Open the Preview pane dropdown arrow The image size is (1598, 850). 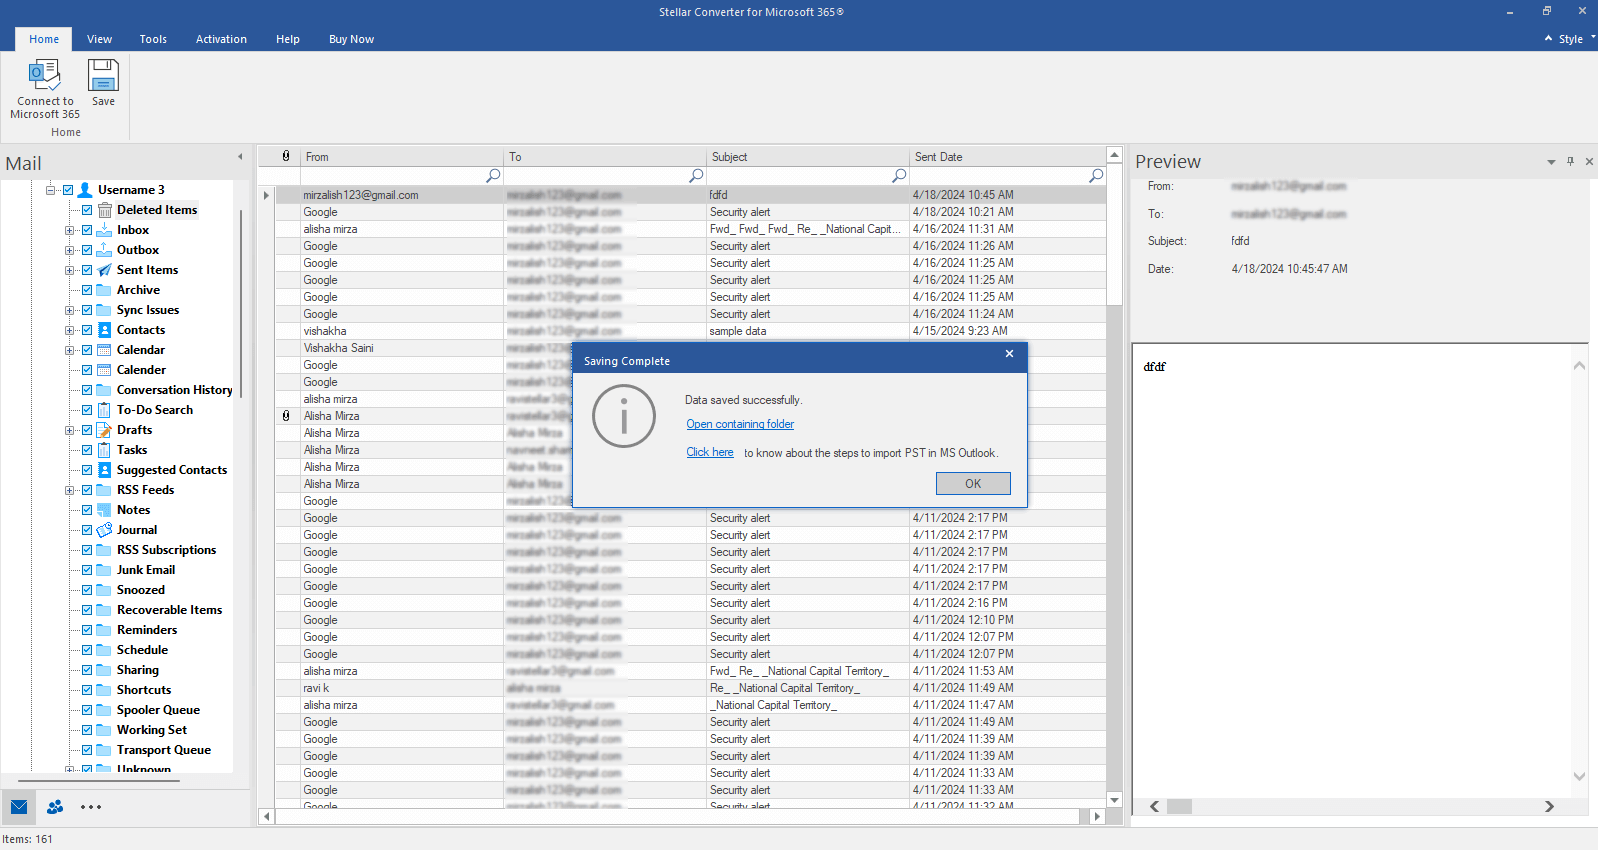[x=1551, y=162]
